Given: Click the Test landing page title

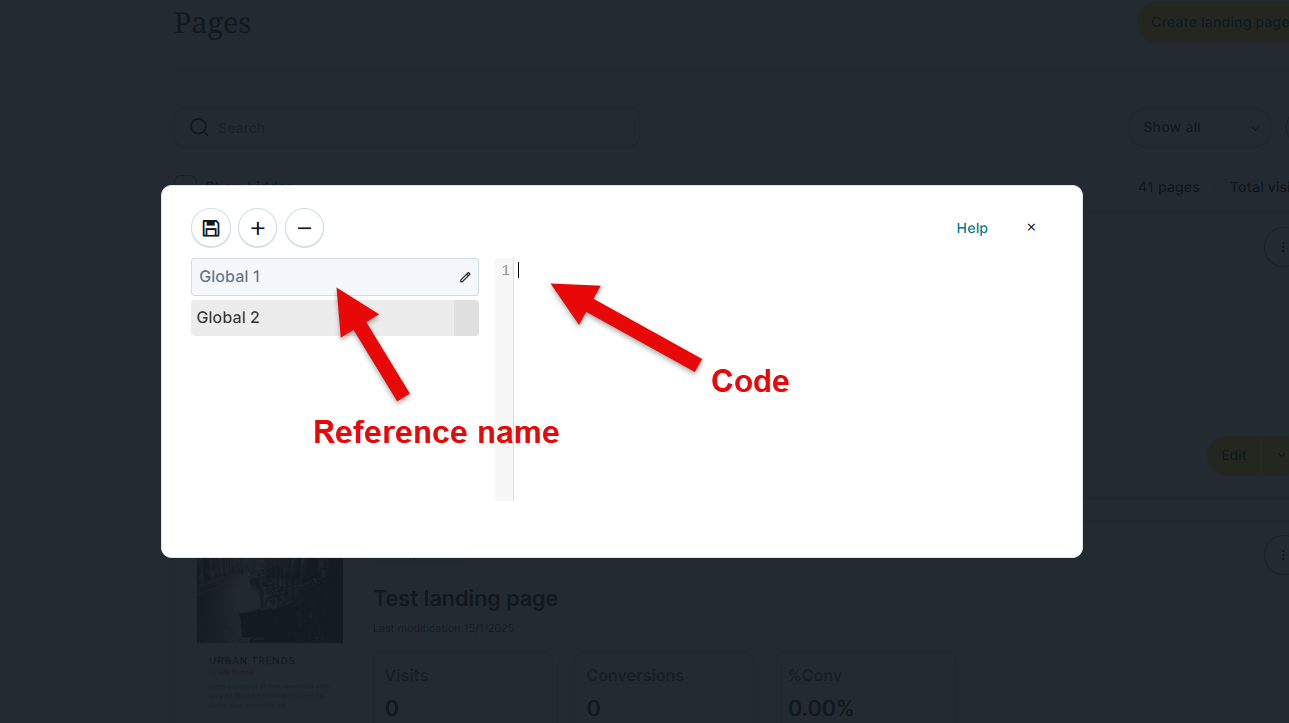Looking at the screenshot, I should [x=465, y=598].
